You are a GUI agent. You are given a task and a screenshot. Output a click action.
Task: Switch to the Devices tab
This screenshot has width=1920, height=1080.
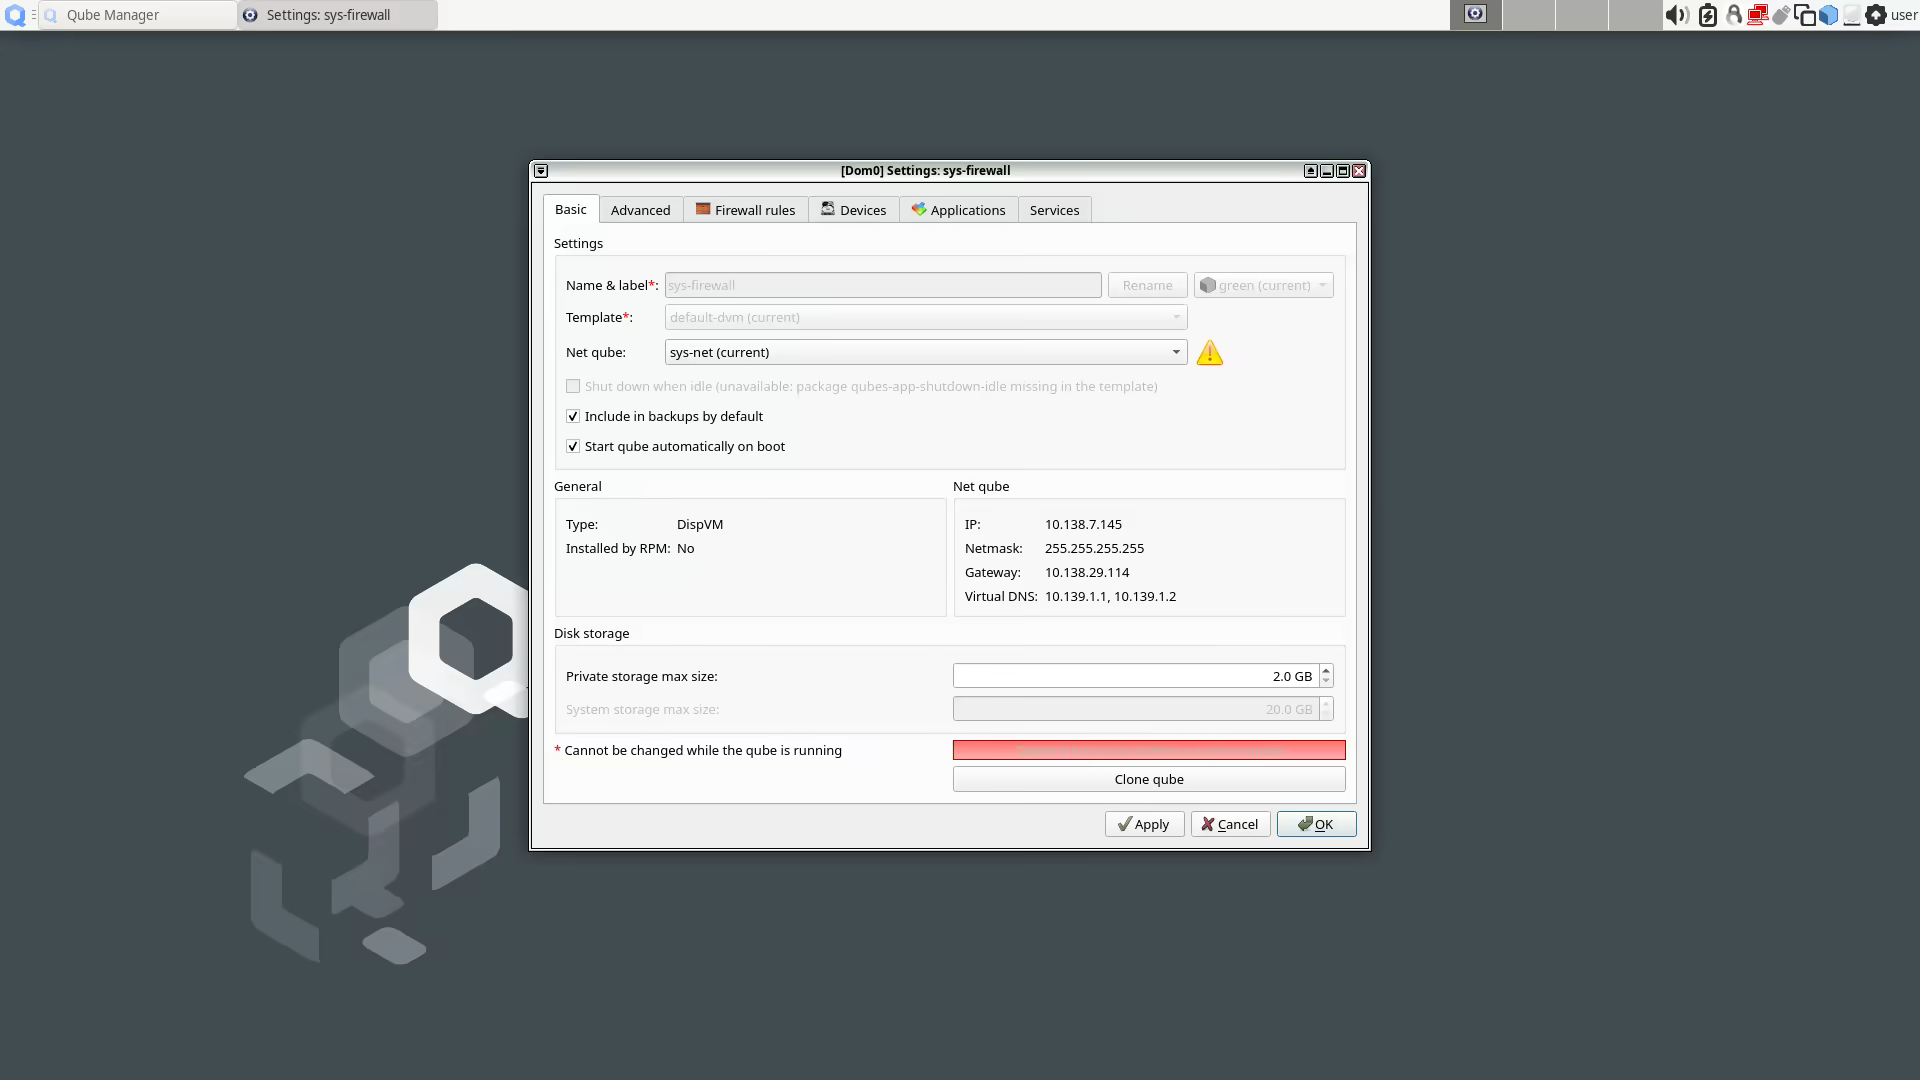pos(854,210)
